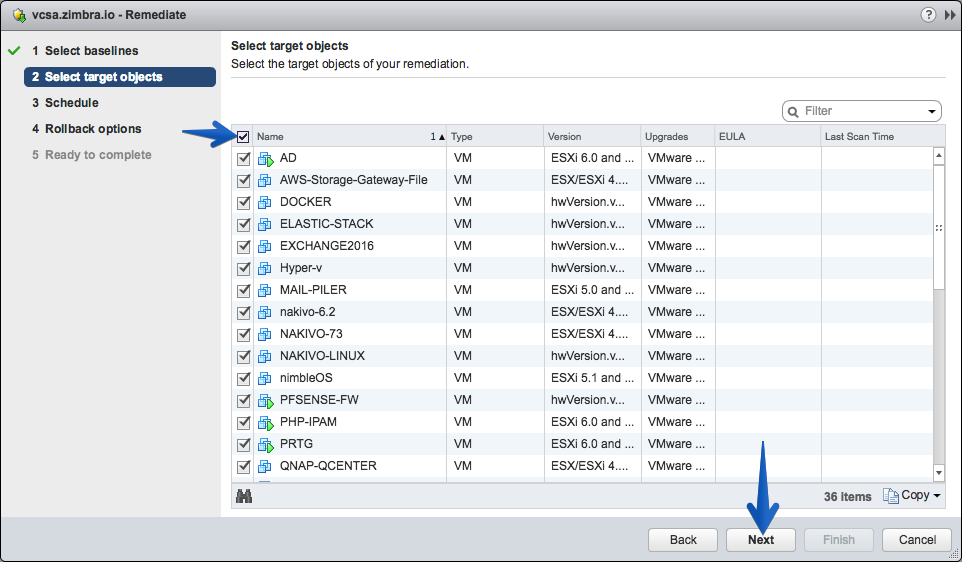This screenshot has width=962, height=562.
Task: Click the nimbleOS VM icon
Action: coord(264,379)
